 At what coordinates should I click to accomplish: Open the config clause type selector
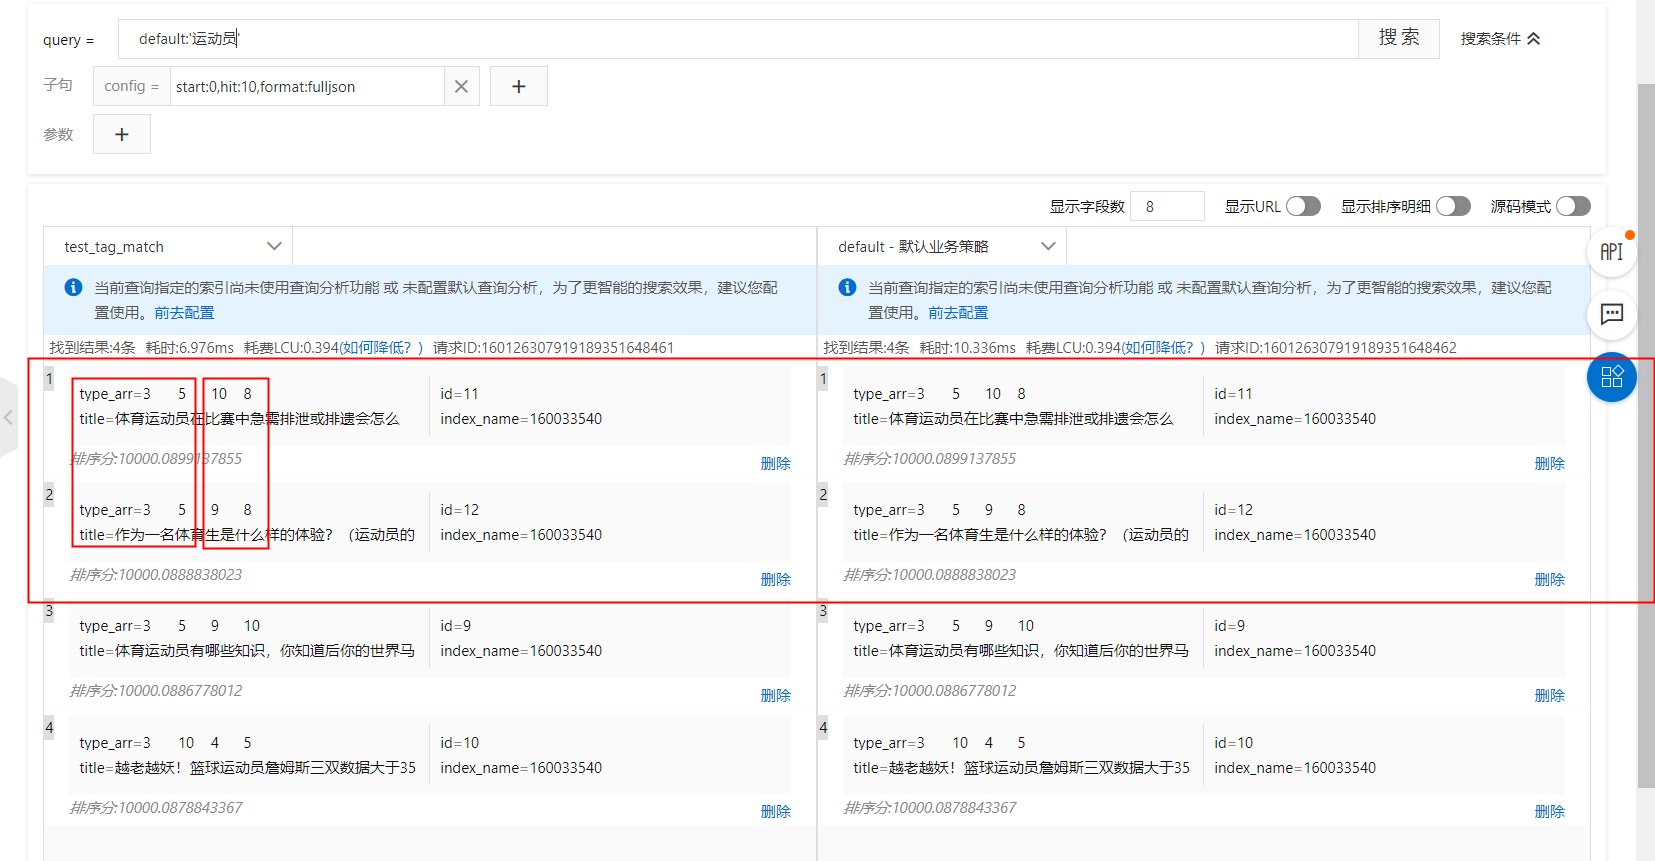tap(132, 86)
